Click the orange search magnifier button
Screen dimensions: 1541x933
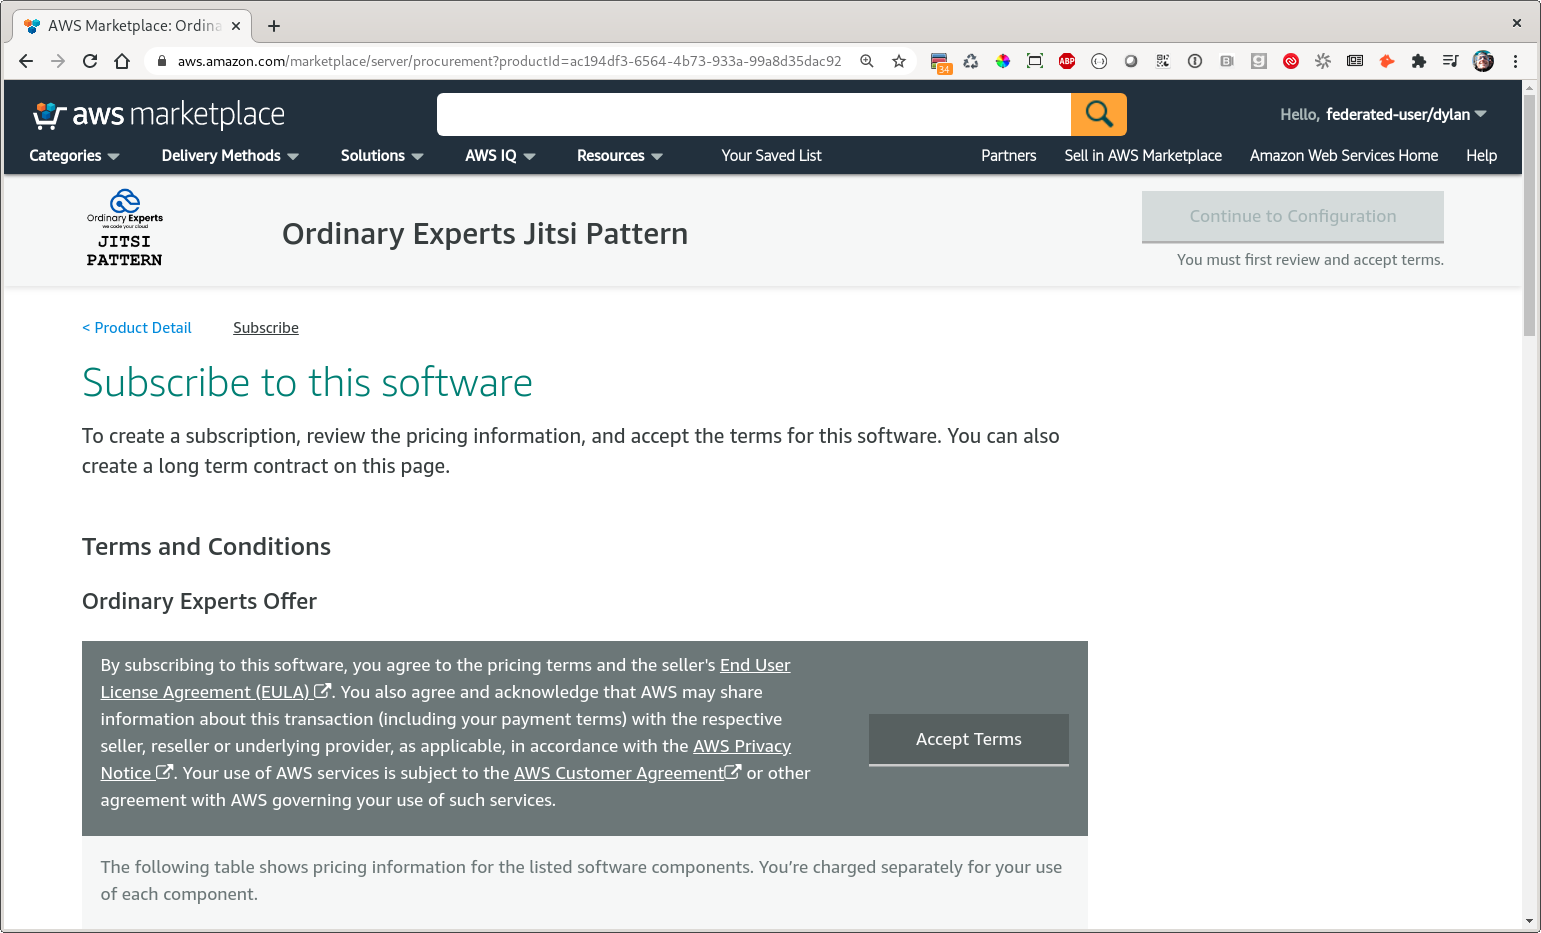tap(1098, 114)
